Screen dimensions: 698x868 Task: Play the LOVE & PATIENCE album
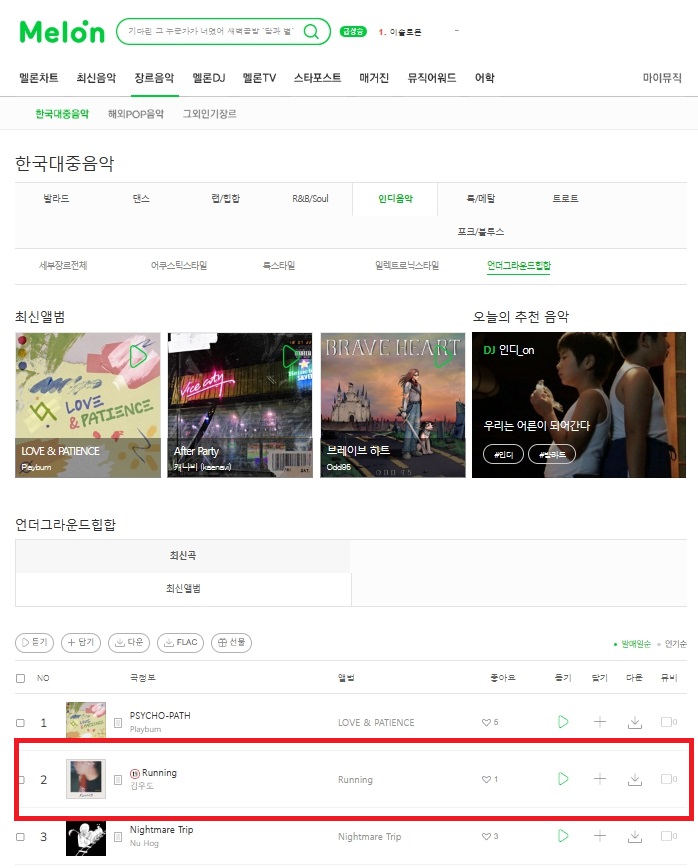tap(138, 355)
